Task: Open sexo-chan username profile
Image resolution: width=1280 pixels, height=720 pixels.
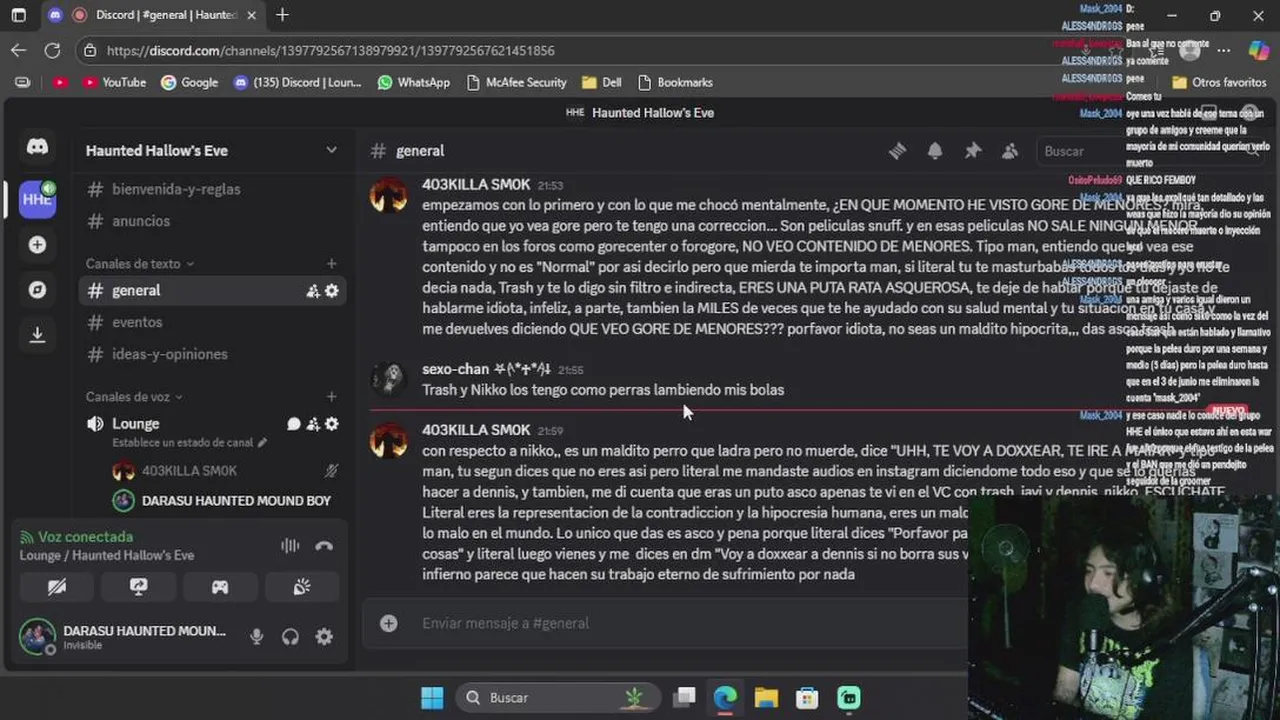Action: [455, 369]
